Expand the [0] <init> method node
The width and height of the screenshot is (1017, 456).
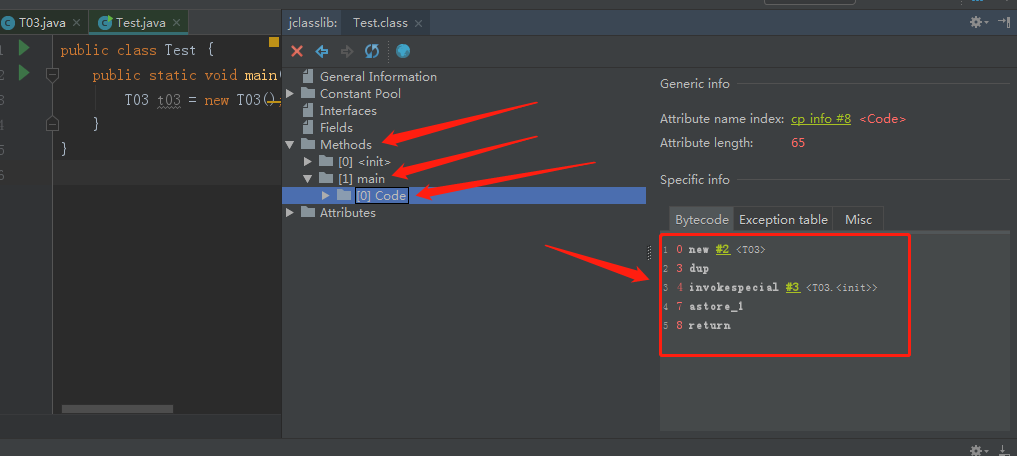pos(309,162)
